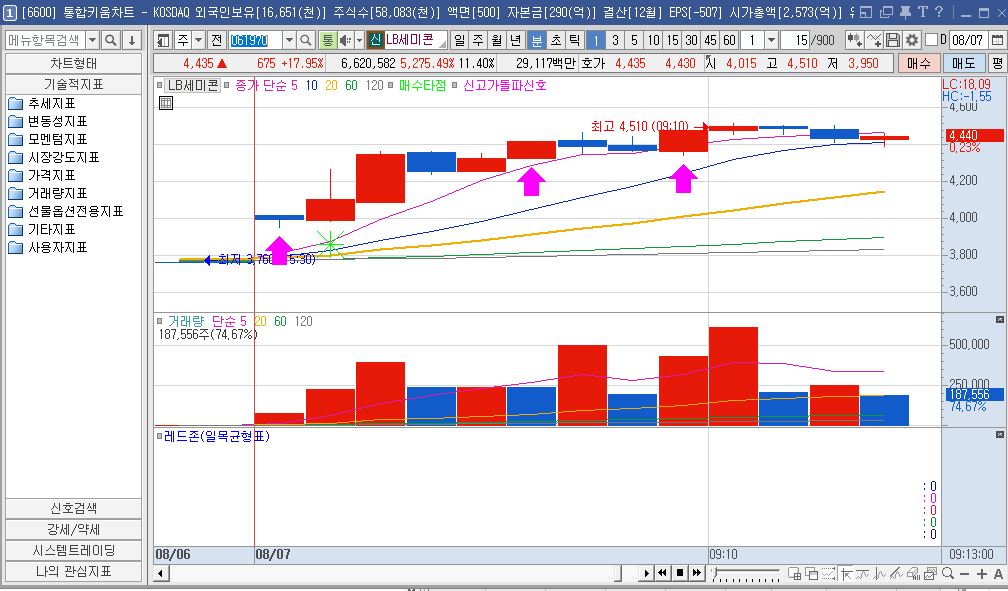Click the playback speed slider
The image size is (1008, 591).
(746, 573)
